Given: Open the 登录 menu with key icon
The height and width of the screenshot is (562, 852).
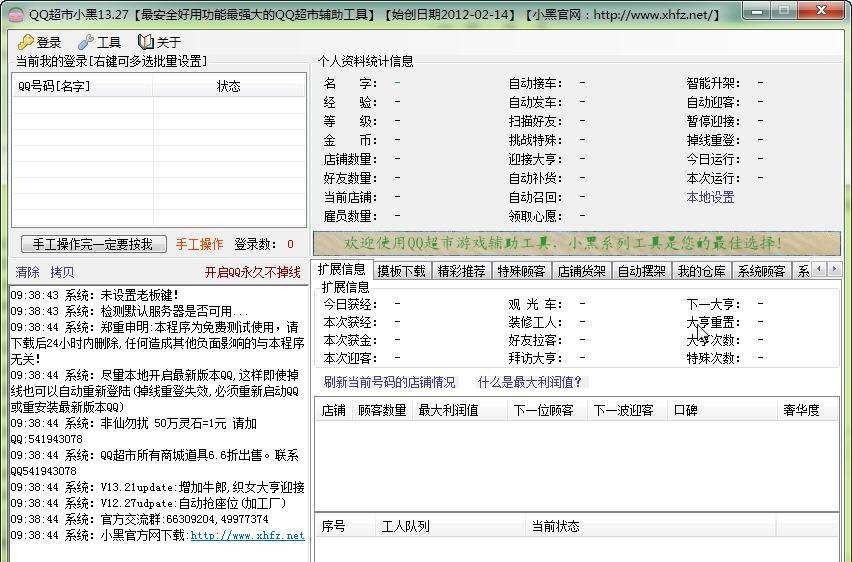Looking at the screenshot, I should (39, 42).
